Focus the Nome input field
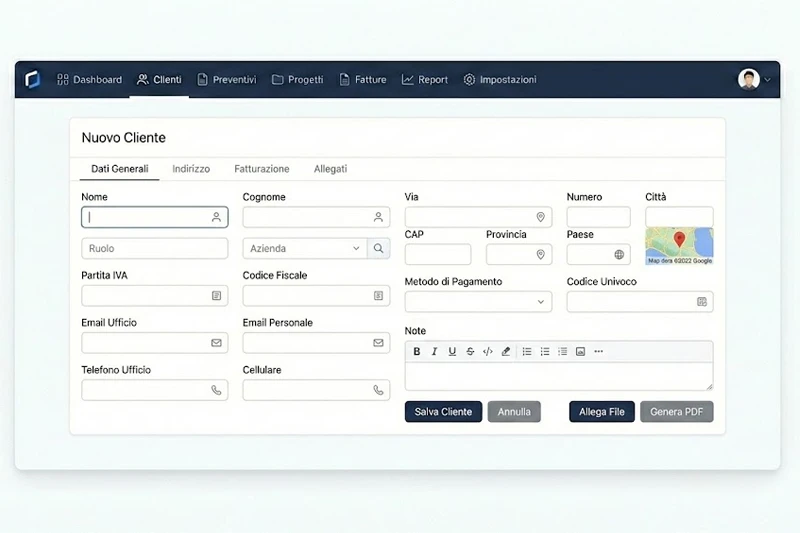Screen dimensions: 800x533 point(155,217)
